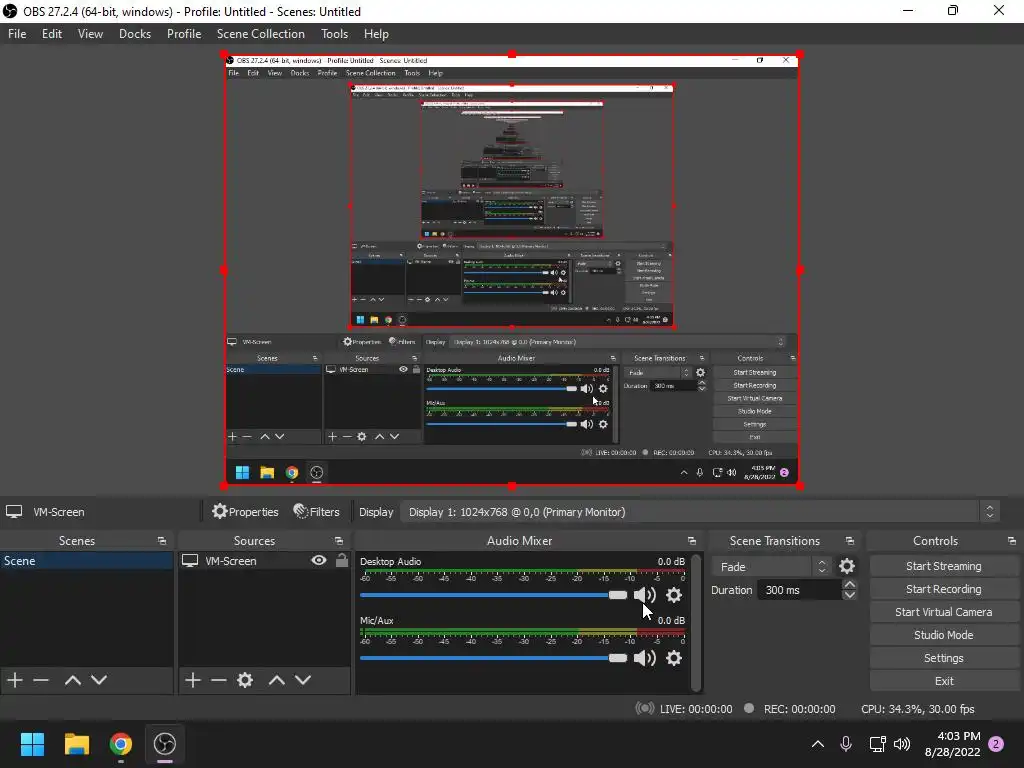1024x768 pixels.
Task: Move source down in Sources list
Action: coord(303,680)
